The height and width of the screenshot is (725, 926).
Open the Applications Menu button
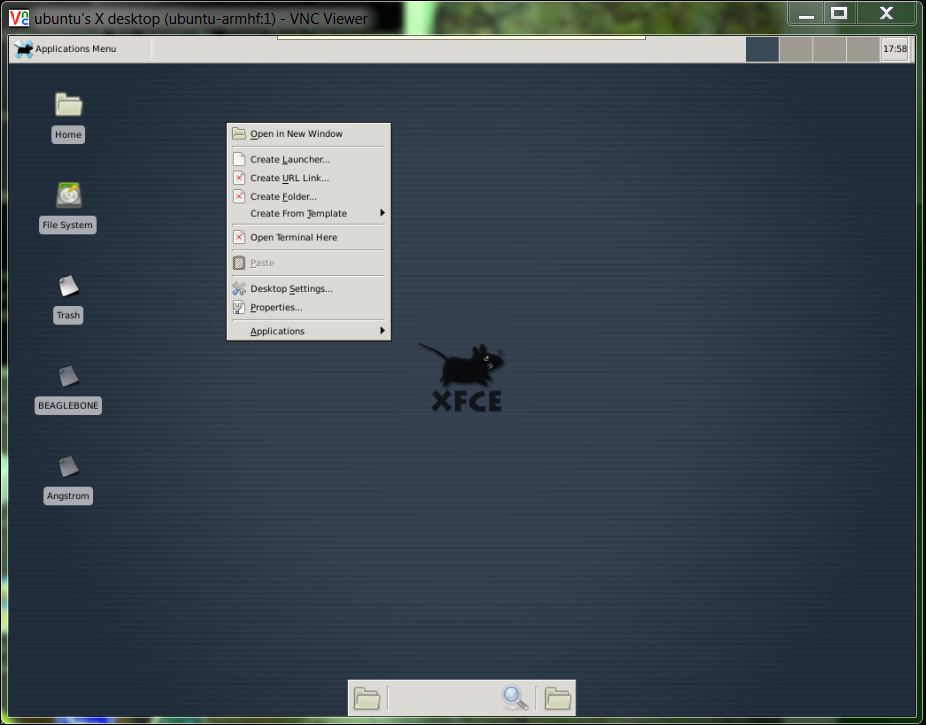click(x=66, y=49)
